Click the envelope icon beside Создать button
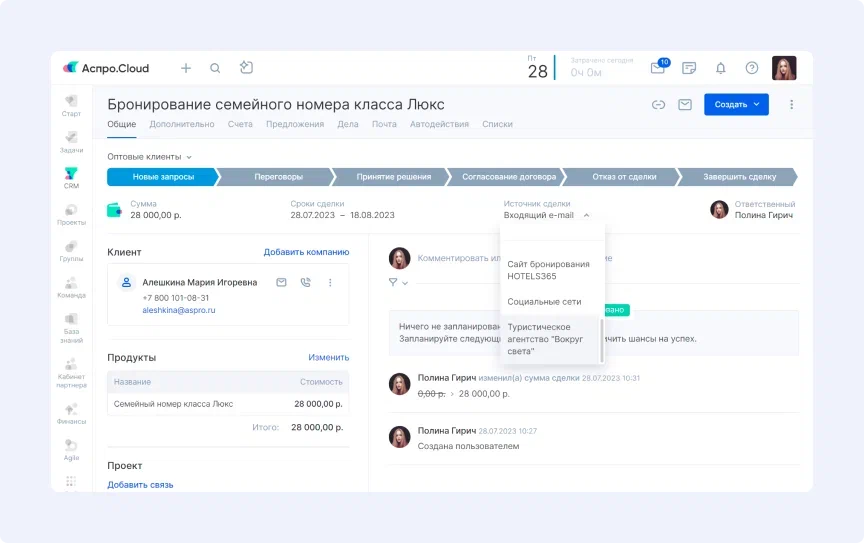864x543 pixels. tap(685, 105)
